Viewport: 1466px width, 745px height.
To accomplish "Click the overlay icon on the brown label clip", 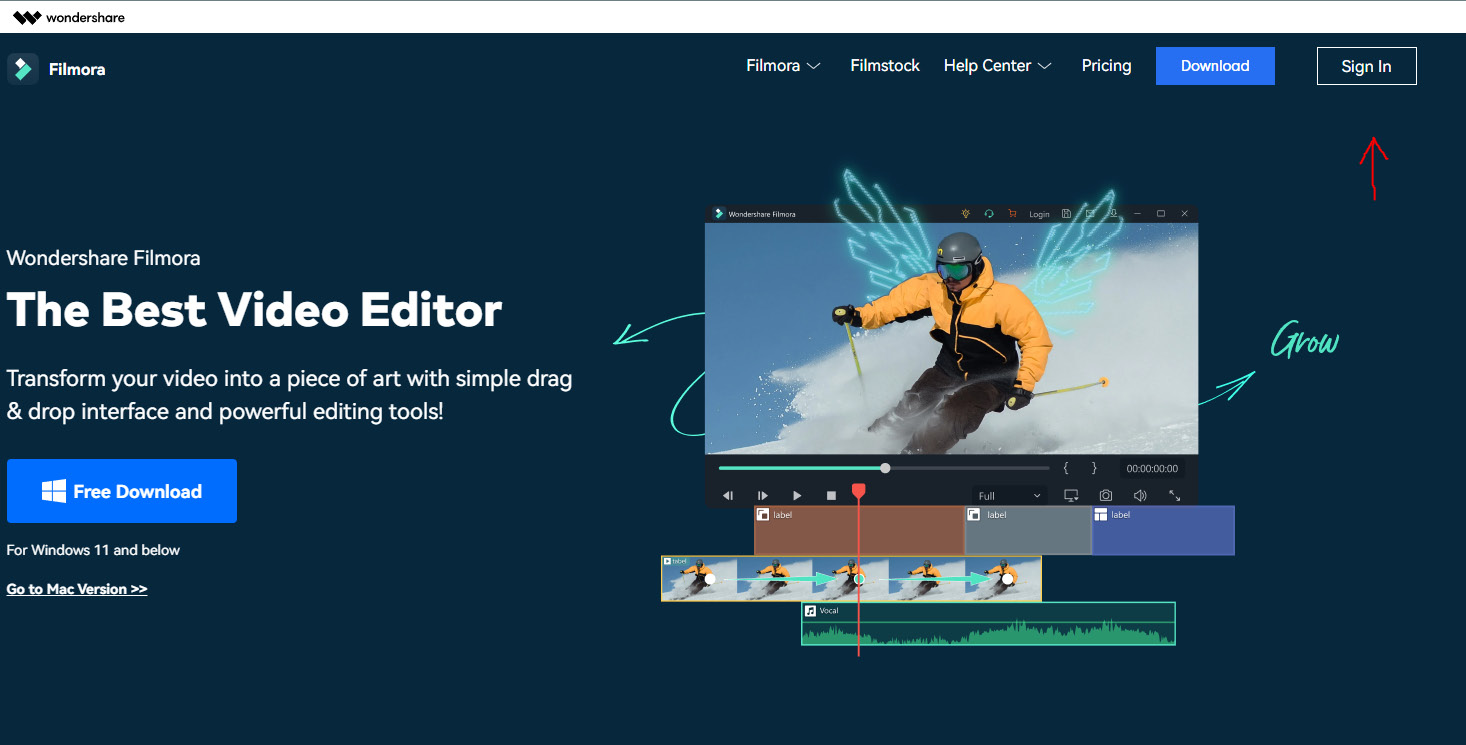I will pyautogui.click(x=763, y=515).
